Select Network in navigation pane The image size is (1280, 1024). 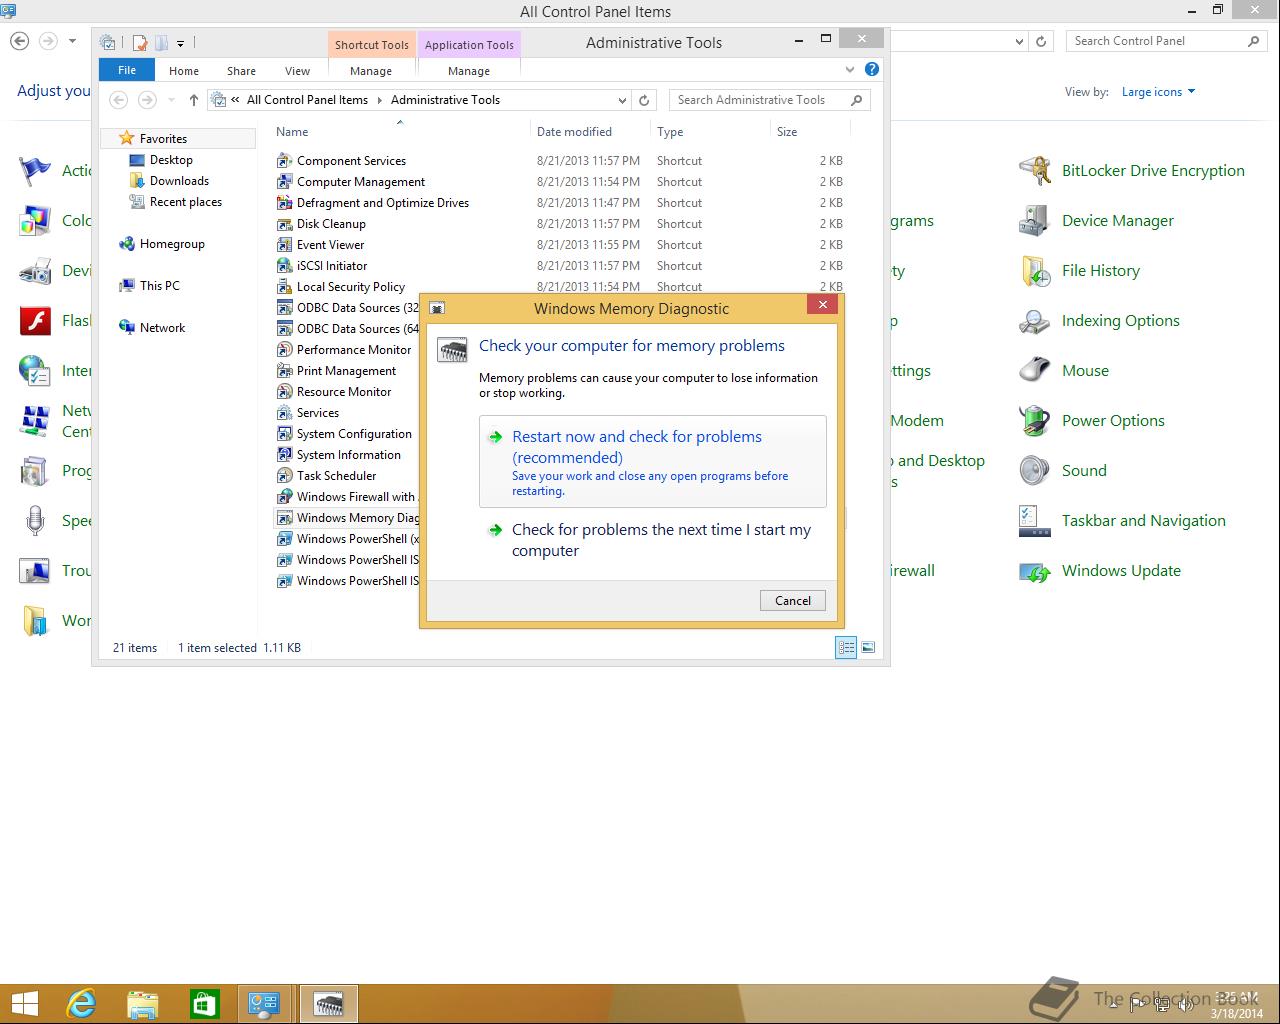tap(153, 328)
